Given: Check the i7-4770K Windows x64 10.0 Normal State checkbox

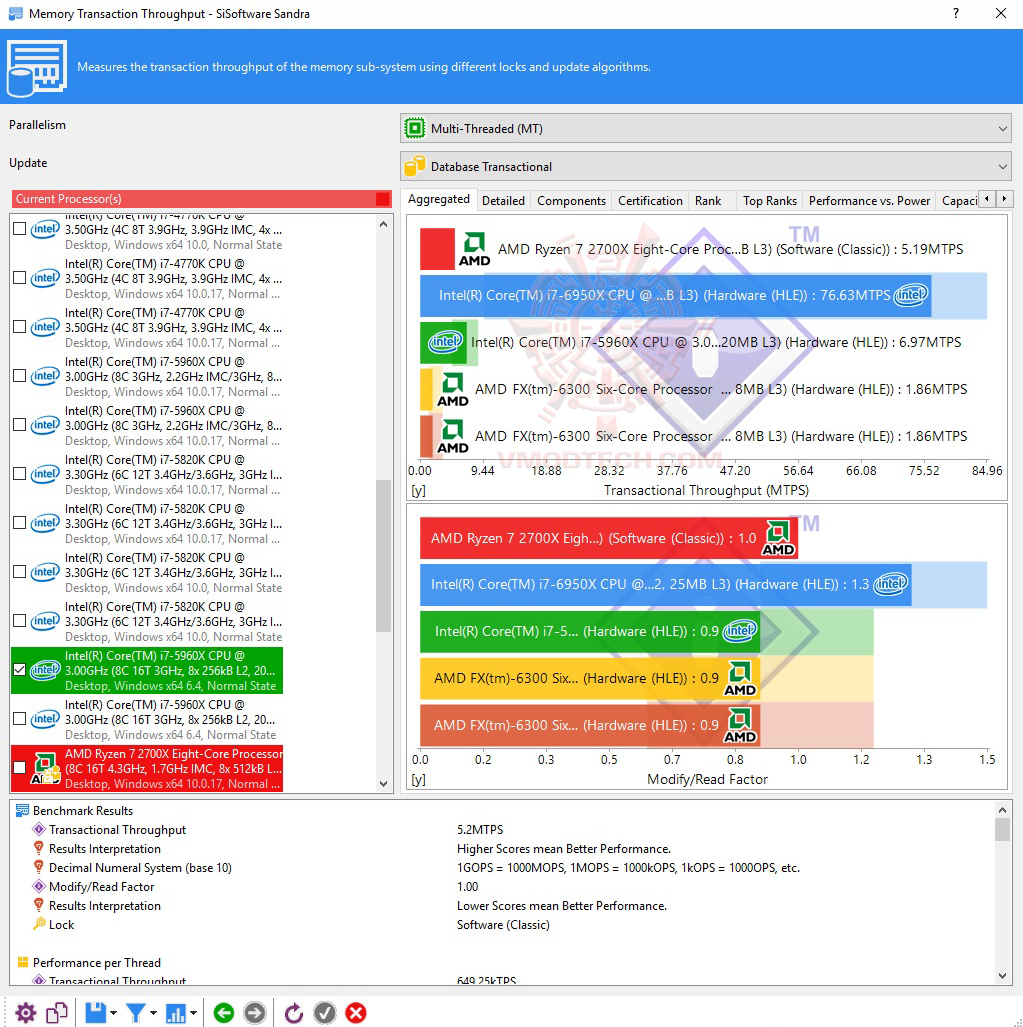Looking at the screenshot, I should click(20, 229).
